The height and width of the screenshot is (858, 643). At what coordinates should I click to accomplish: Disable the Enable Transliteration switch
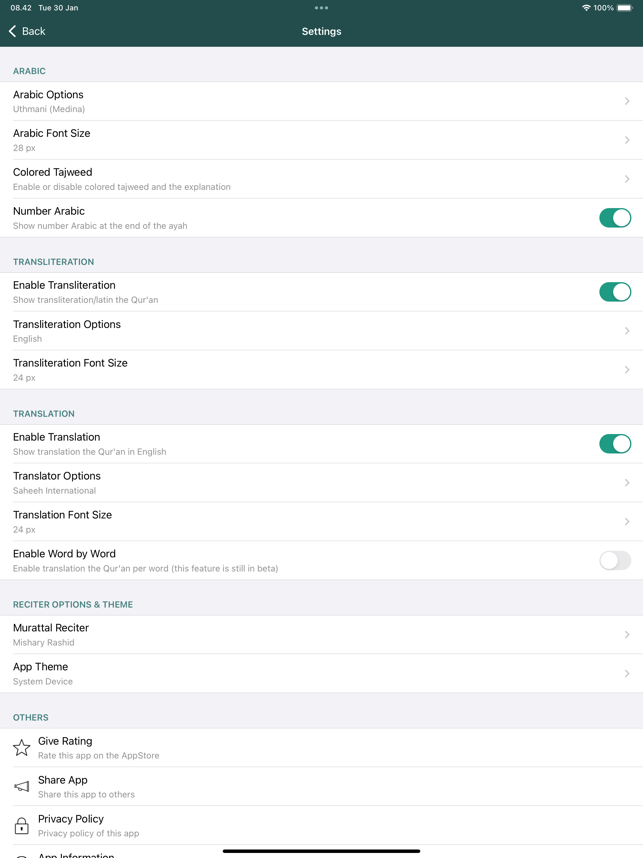(x=614, y=292)
